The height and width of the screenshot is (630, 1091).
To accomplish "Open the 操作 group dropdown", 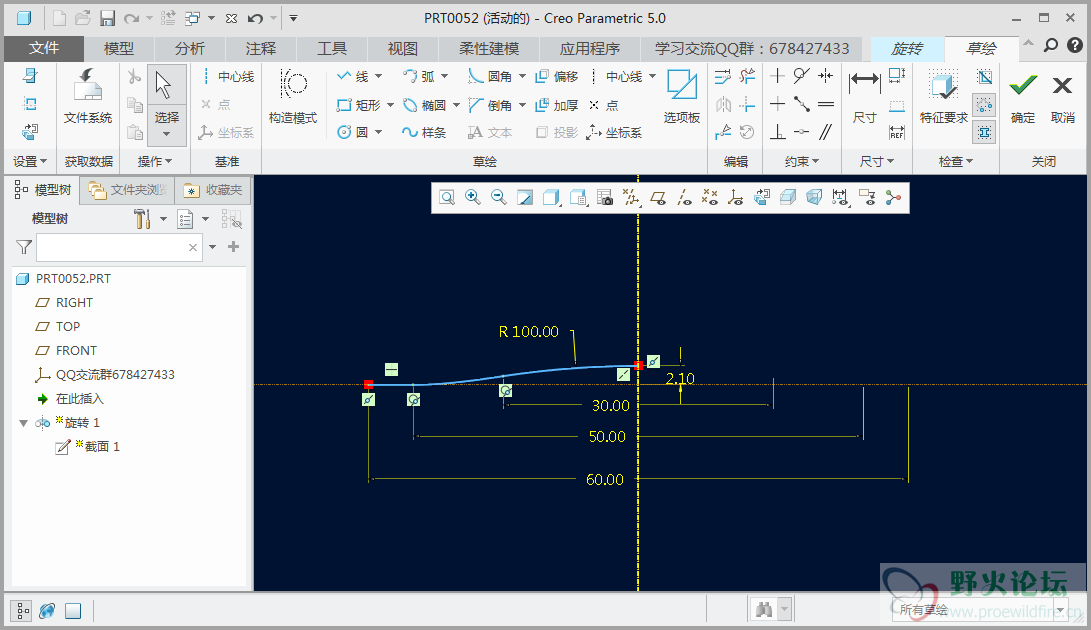I will [x=154, y=162].
